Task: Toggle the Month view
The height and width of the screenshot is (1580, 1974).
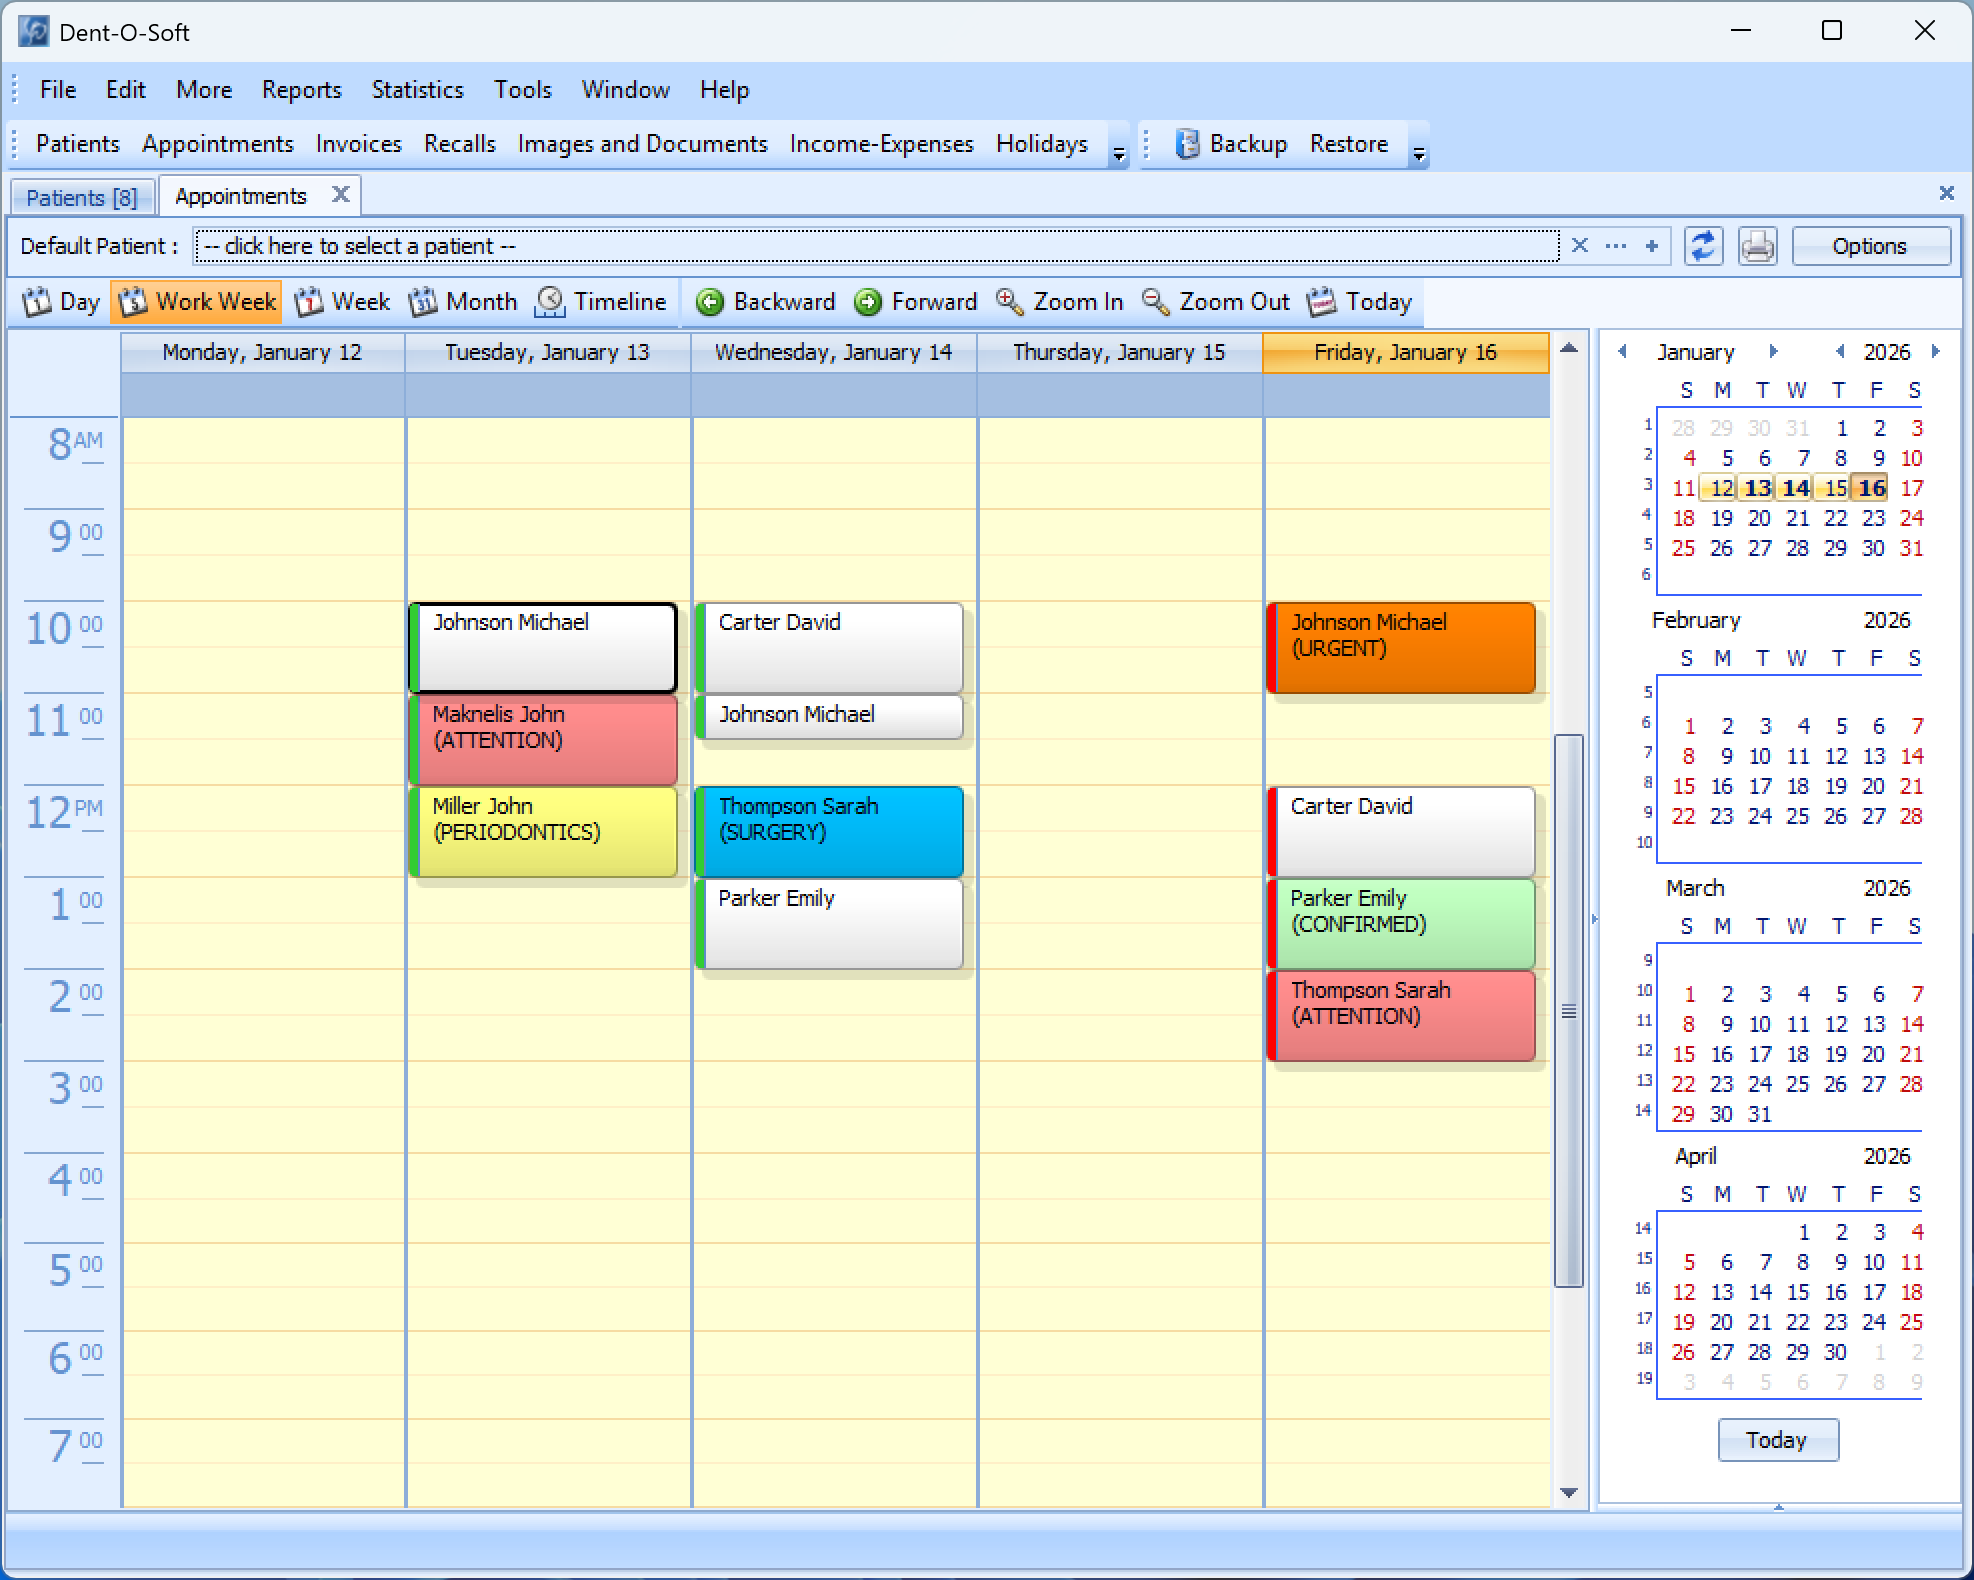Action: [463, 302]
